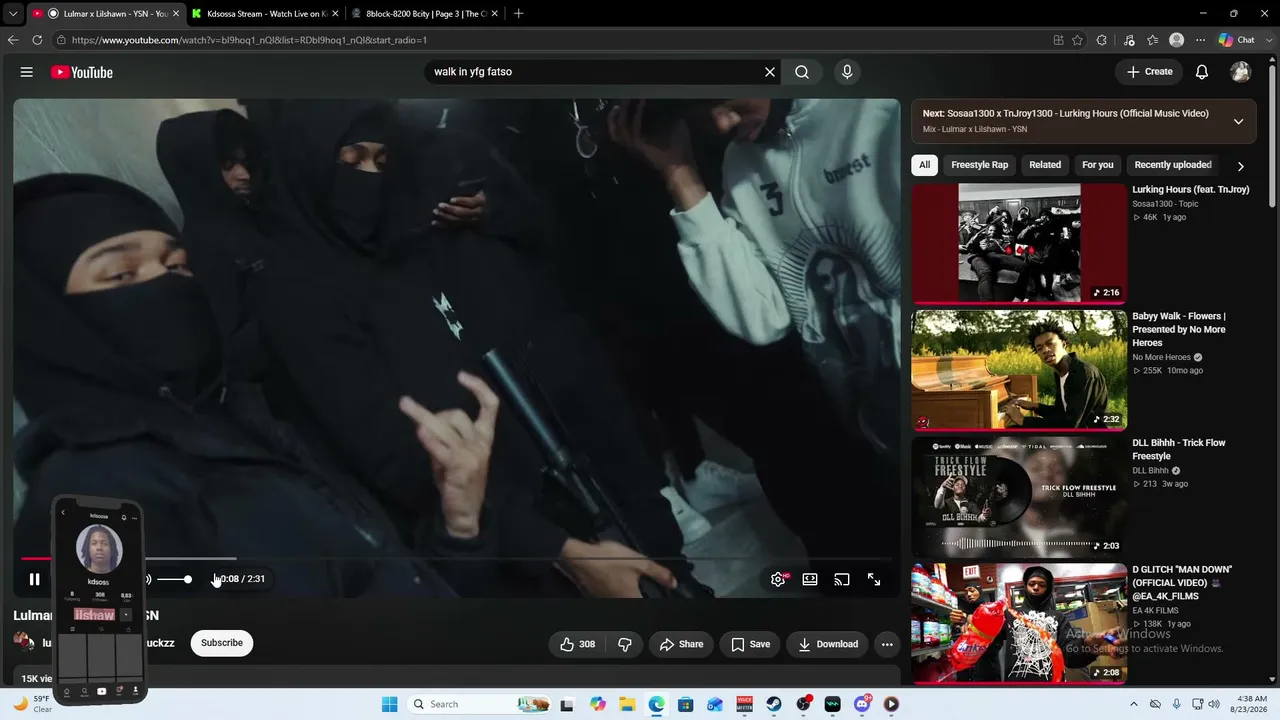Open the Babyy Walk Flowers thumbnail
The width and height of the screenshot is (1280, 720).
[x=1019, y=370]
